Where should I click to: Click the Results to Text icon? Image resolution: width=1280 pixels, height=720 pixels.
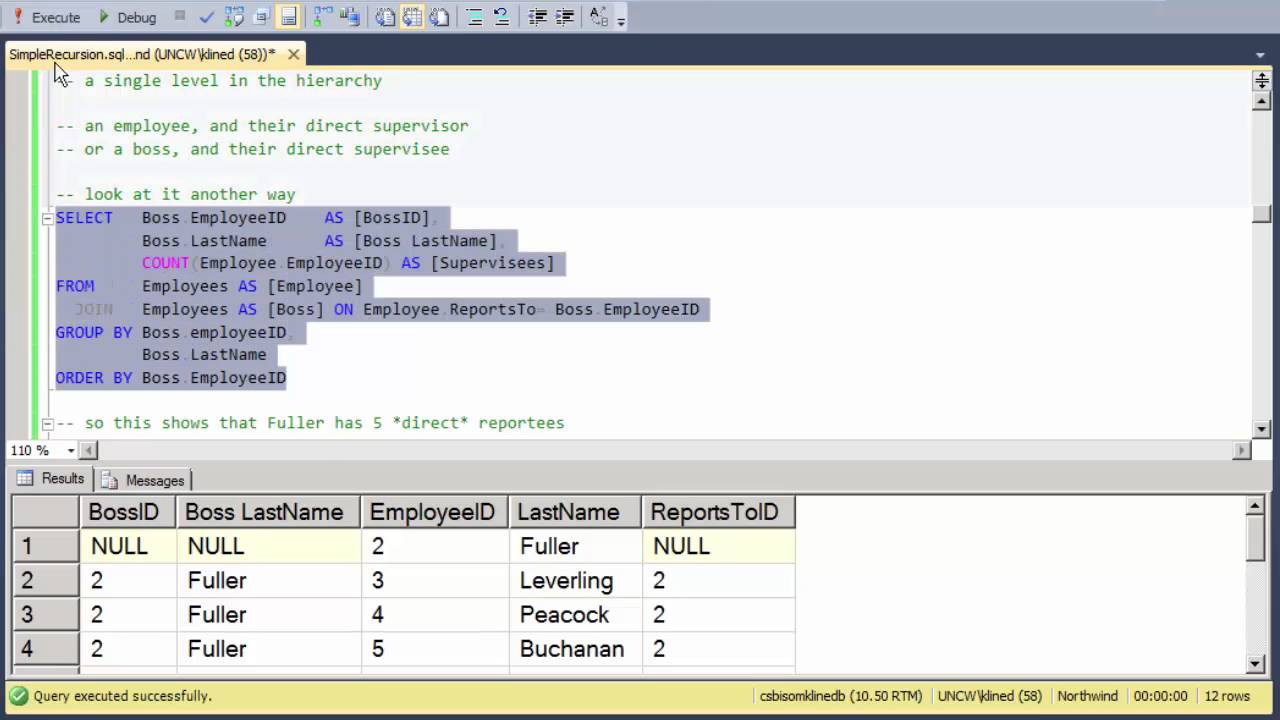(385, 17)
